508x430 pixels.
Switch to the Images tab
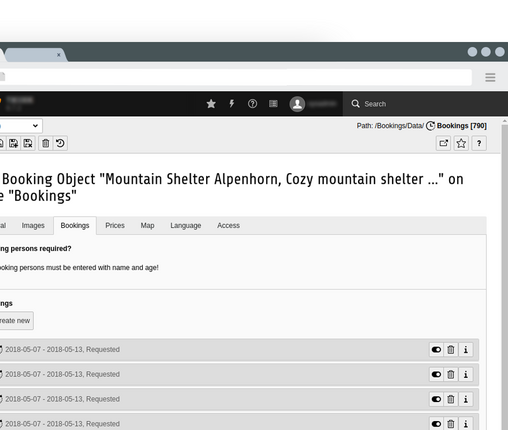[33, 226]
